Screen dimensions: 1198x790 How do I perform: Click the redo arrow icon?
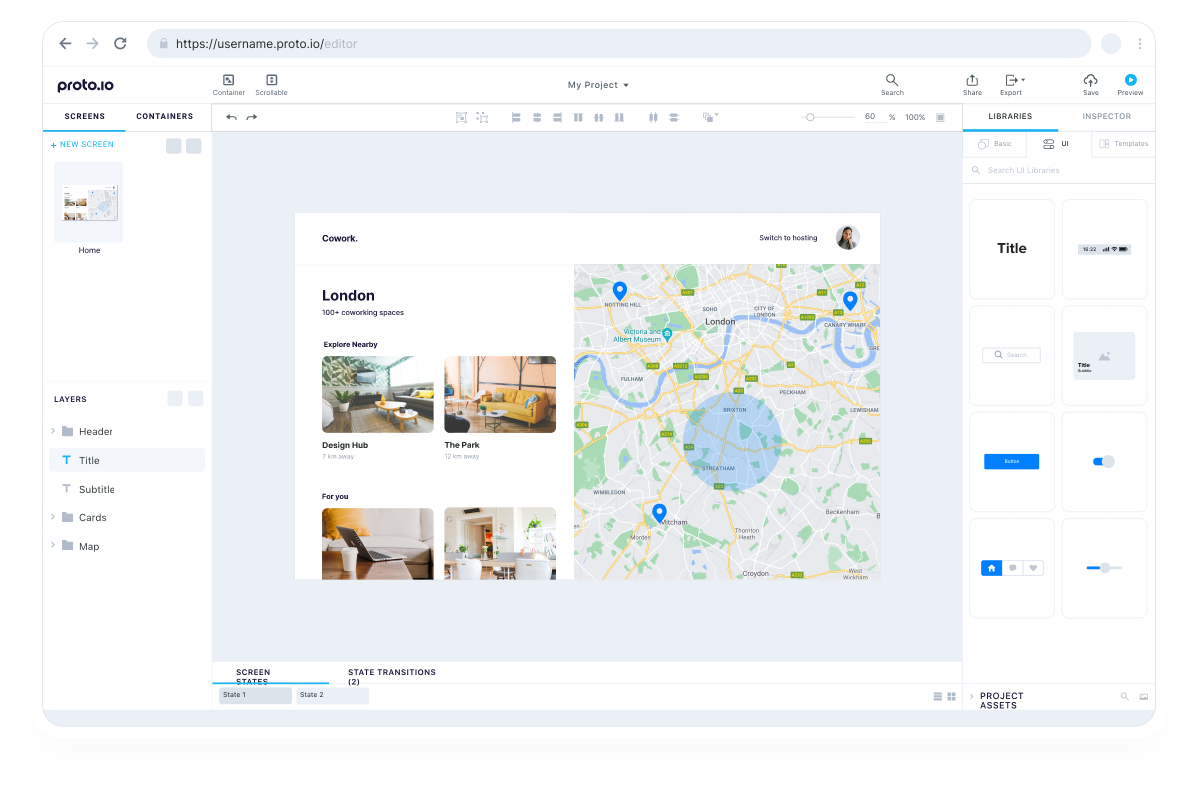(252, 117)
